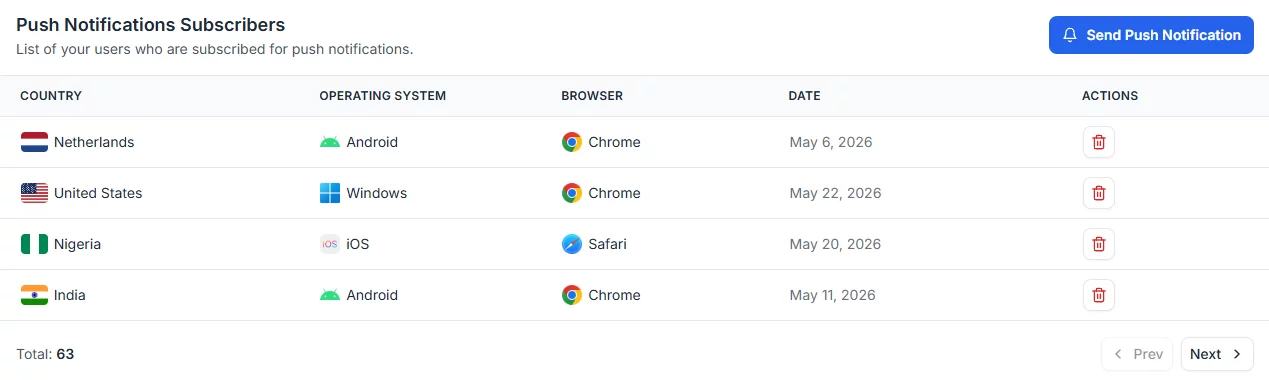Click the iOS icon in Nigeria row
Image resolution: width=1269 pixels, height=380 pixels.
(x=330, y=244)
